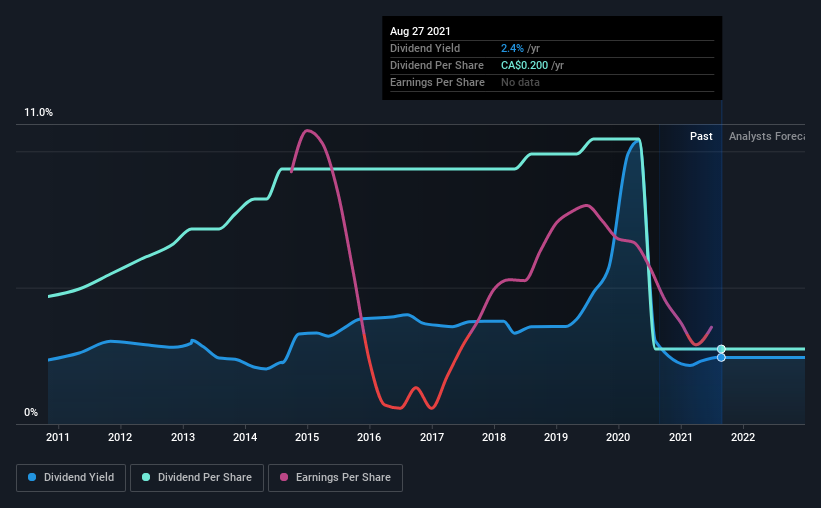The height and width of the screenshot is (508, 821).
Task: Click the Earnings Per Share peak near 2015
Action: coord(307,130)
